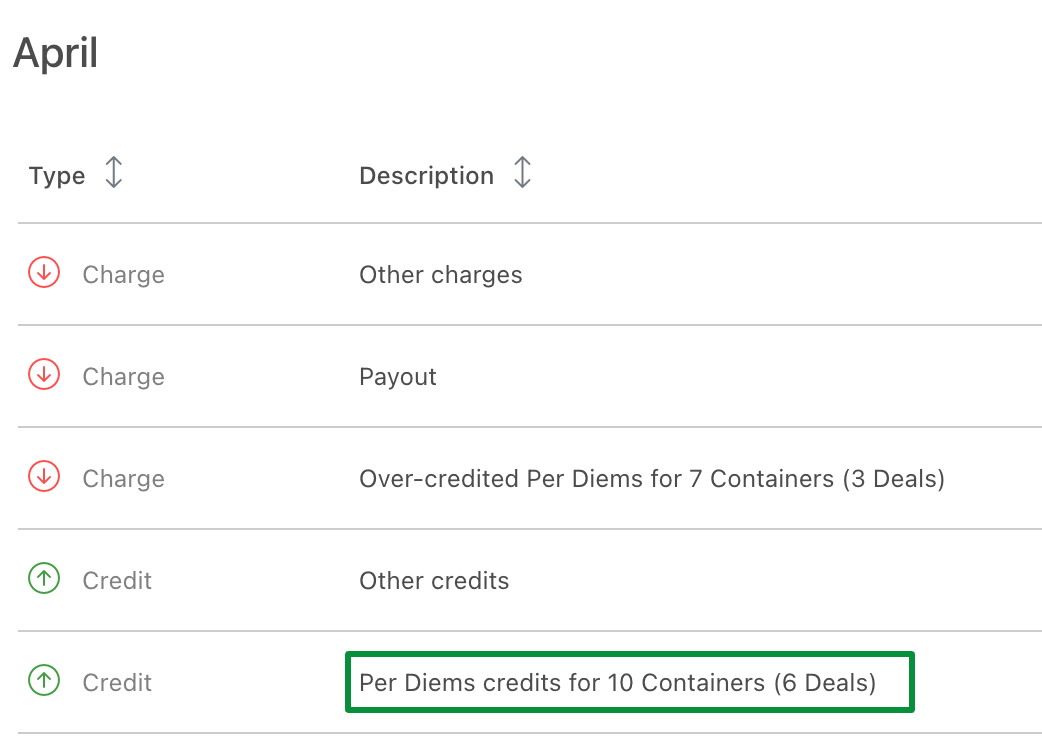
Task: Click the April heading
Action: pos(56,52)
